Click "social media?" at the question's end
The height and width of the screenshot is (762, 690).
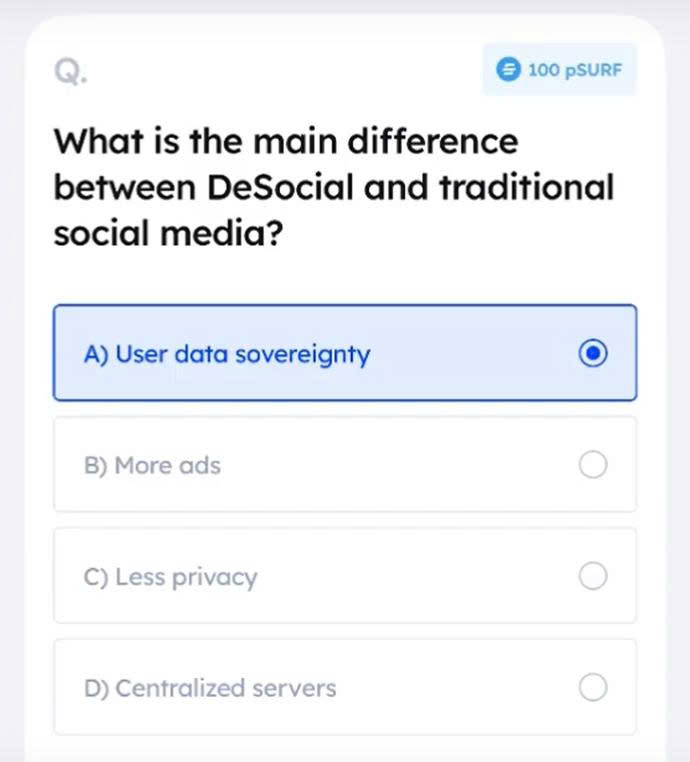coord(166,234)
